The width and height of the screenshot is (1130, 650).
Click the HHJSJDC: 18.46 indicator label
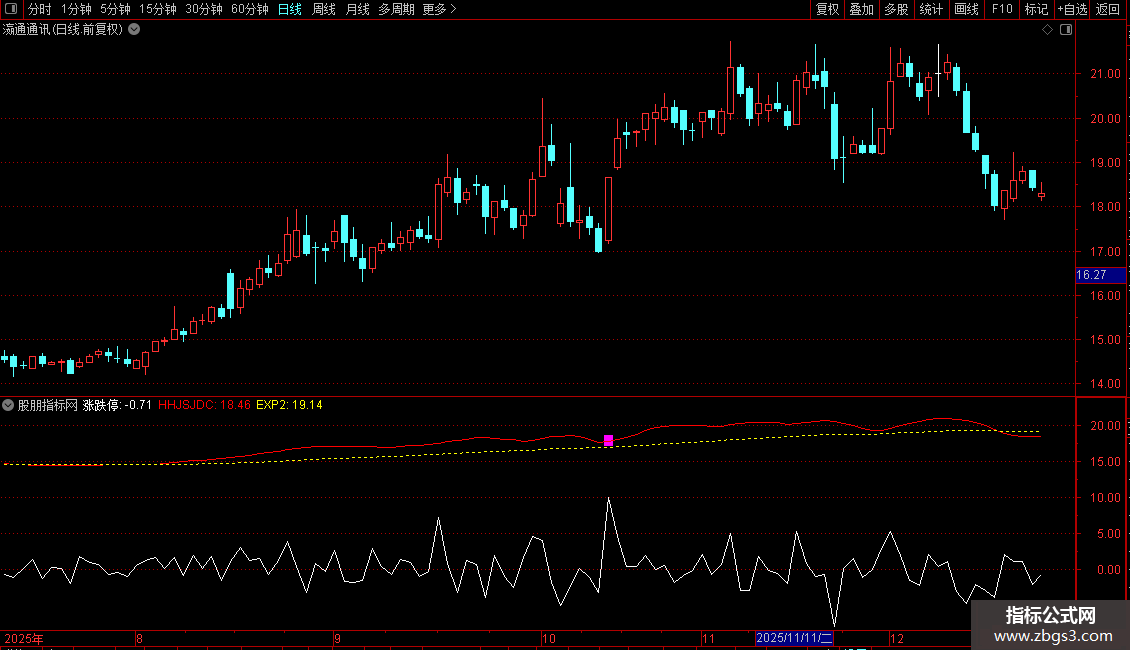pos(204,405)
